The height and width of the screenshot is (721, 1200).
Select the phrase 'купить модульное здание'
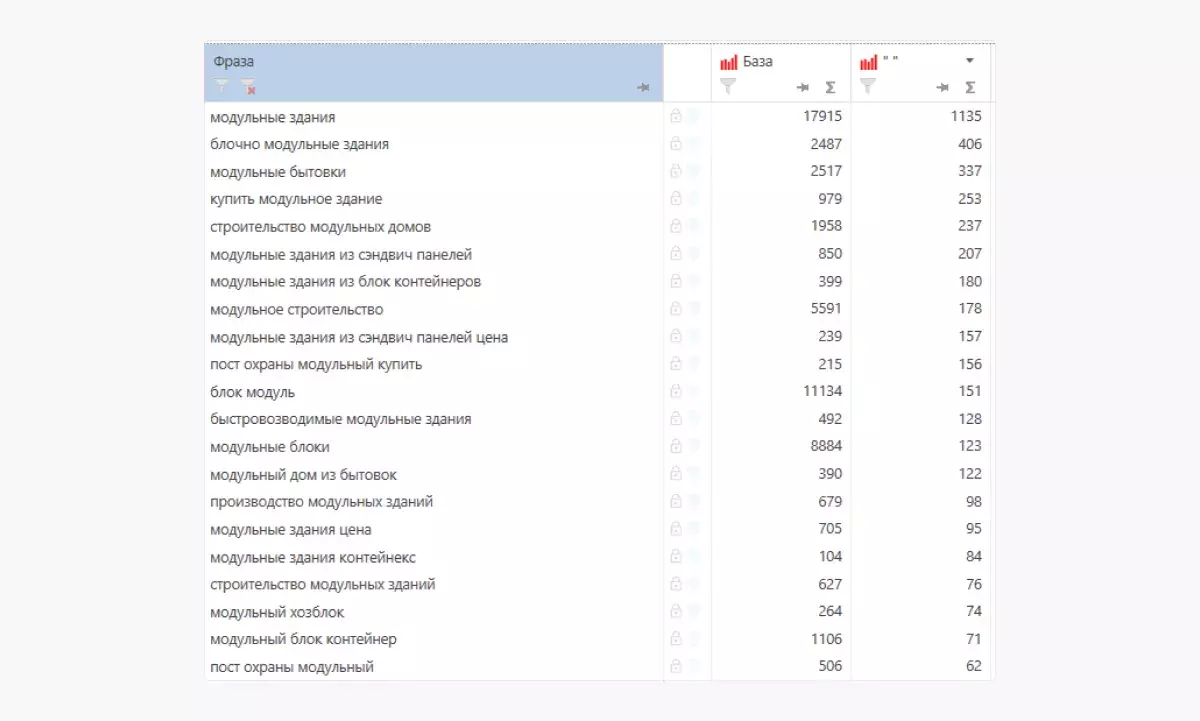tap(296, 199)
